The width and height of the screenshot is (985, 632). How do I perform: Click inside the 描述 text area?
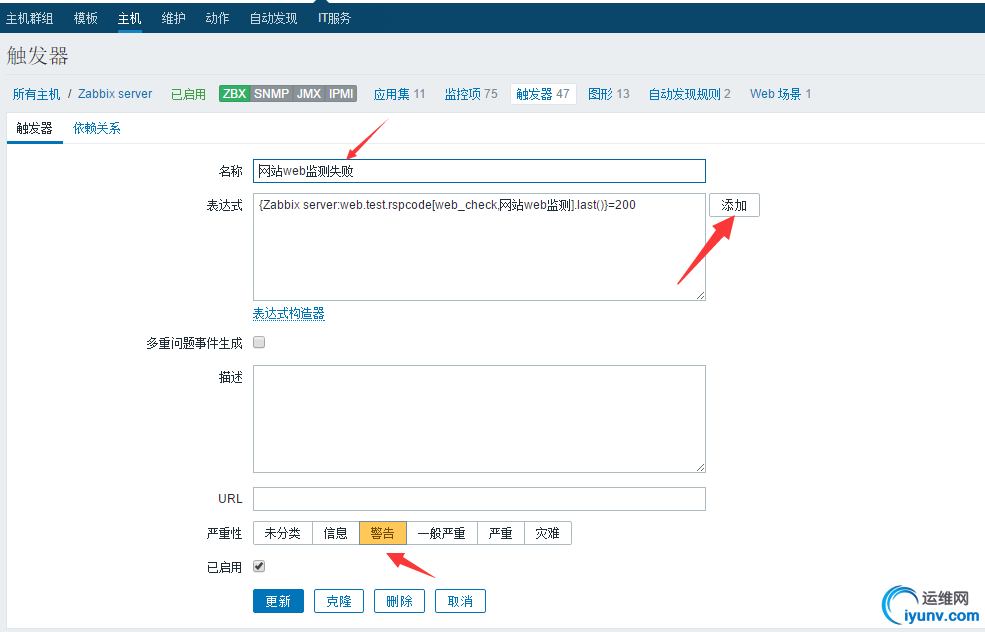(x=479, y=419)
